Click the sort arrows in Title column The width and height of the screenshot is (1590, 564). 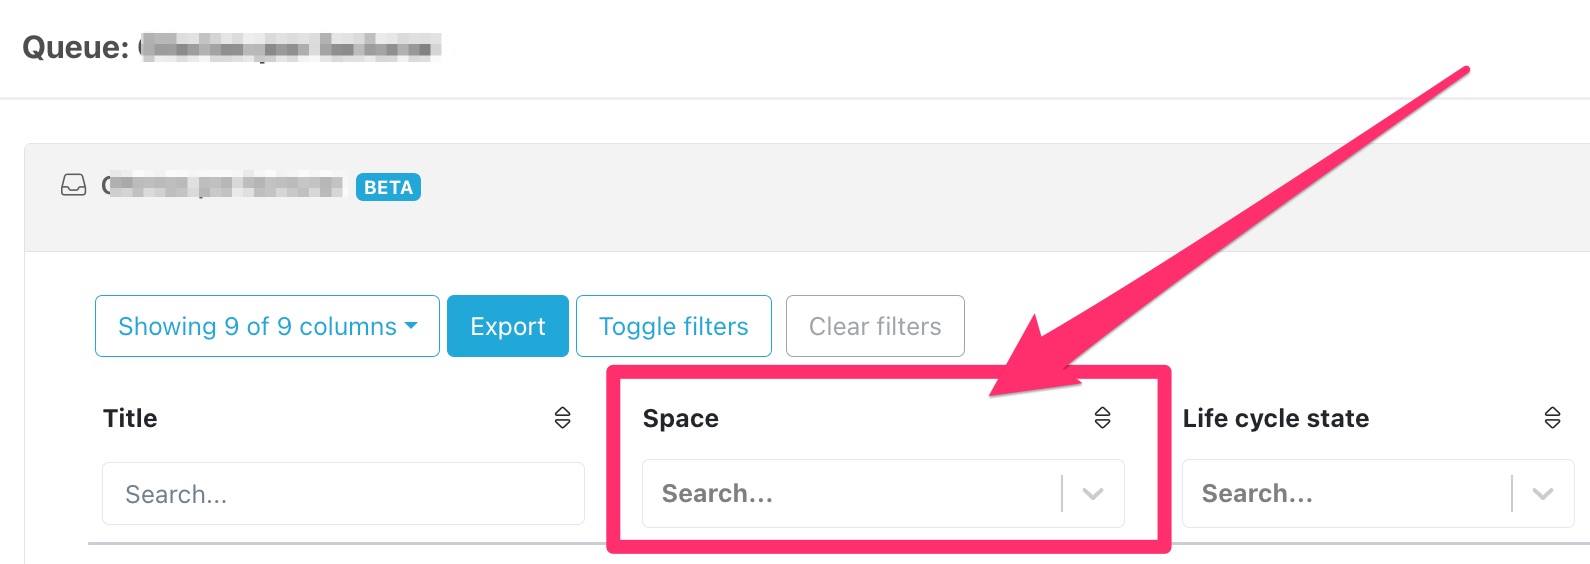tap(563, 418)
